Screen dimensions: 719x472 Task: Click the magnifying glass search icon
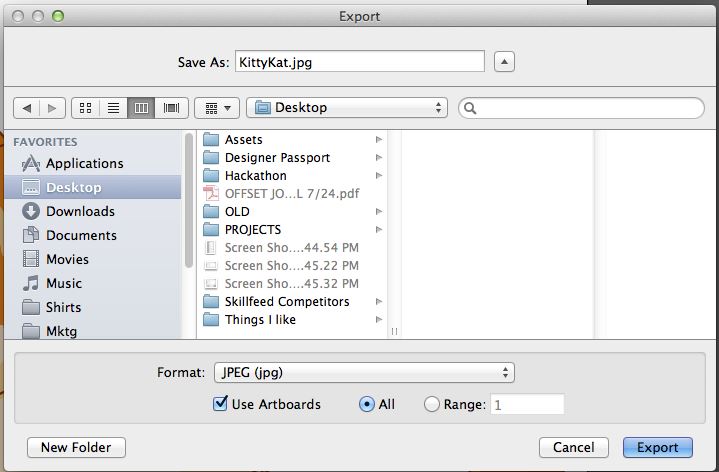point(470,108)
